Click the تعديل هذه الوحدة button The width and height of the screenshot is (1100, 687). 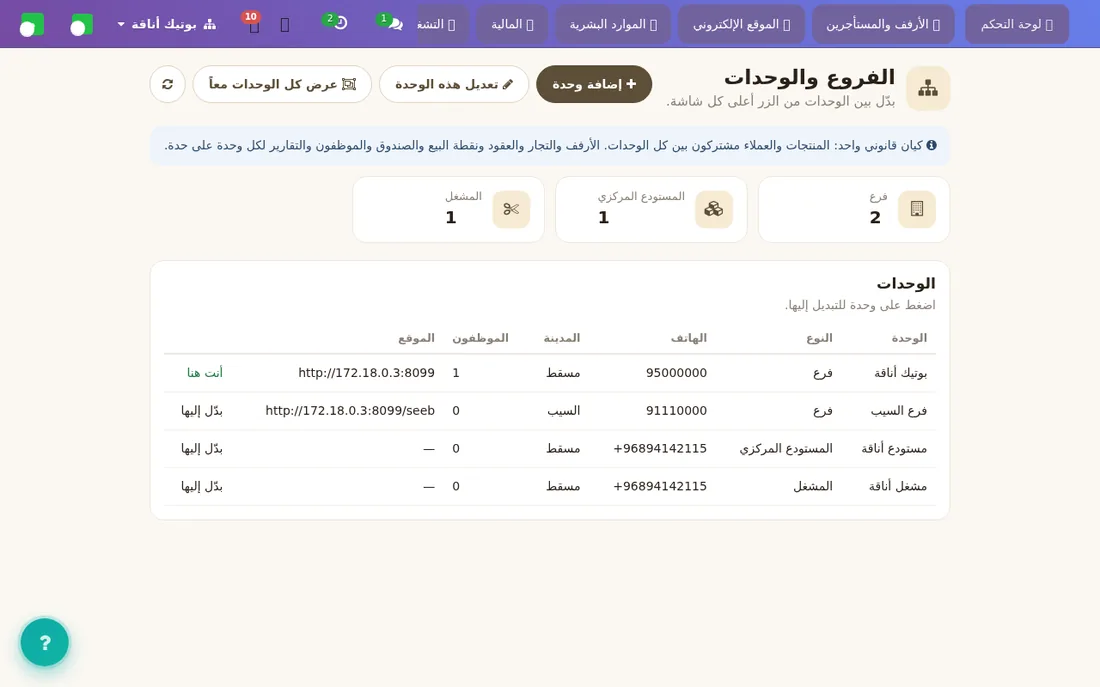453,84
